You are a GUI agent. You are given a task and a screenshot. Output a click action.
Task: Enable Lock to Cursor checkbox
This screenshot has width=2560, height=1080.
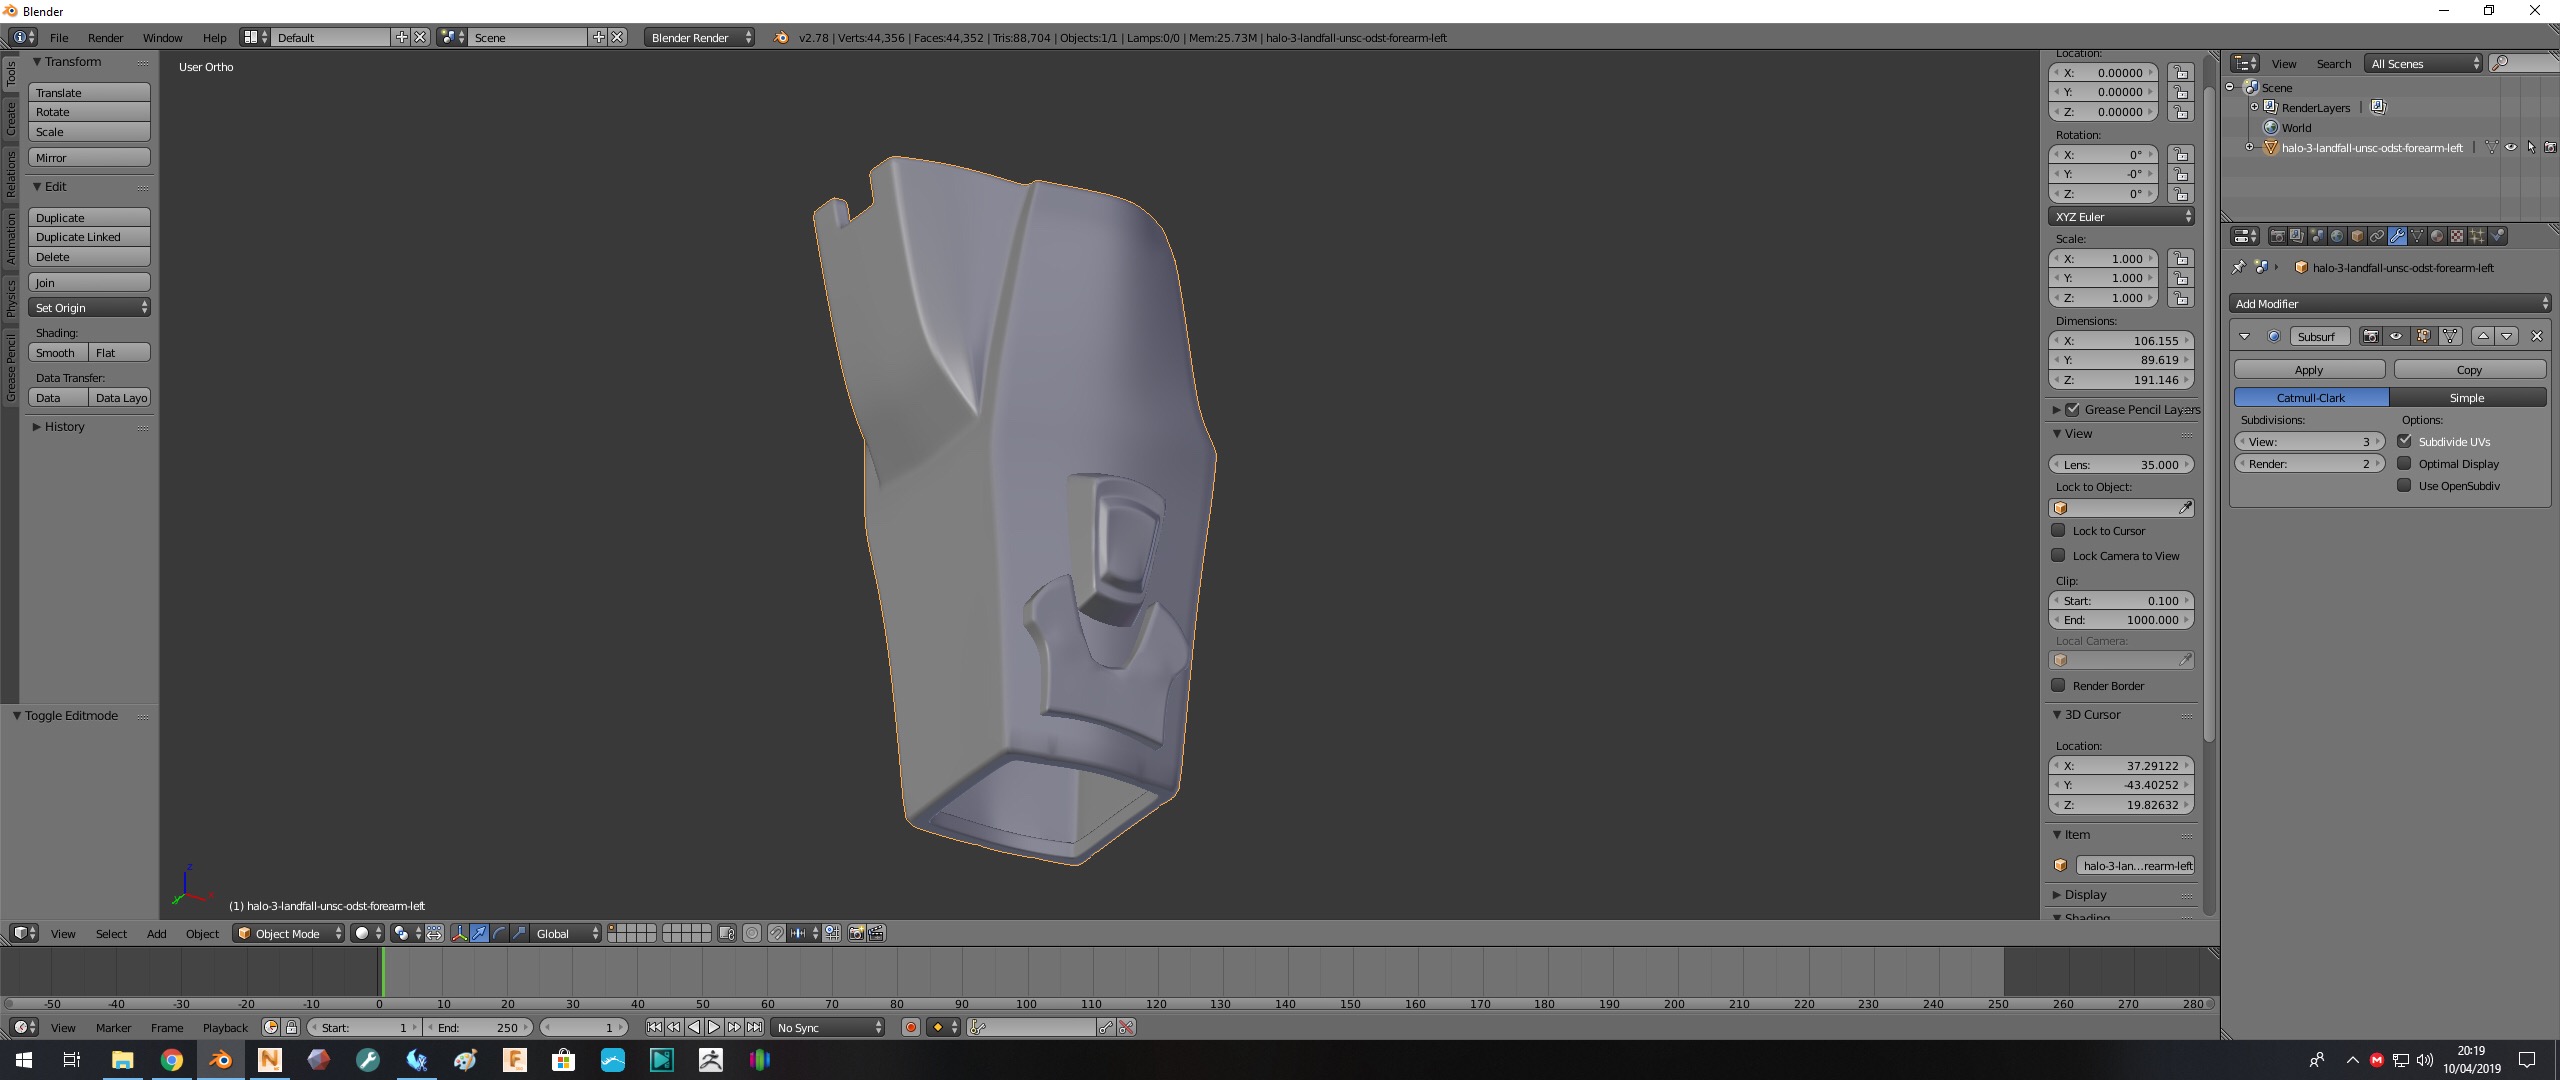[x=2058, y=530]
